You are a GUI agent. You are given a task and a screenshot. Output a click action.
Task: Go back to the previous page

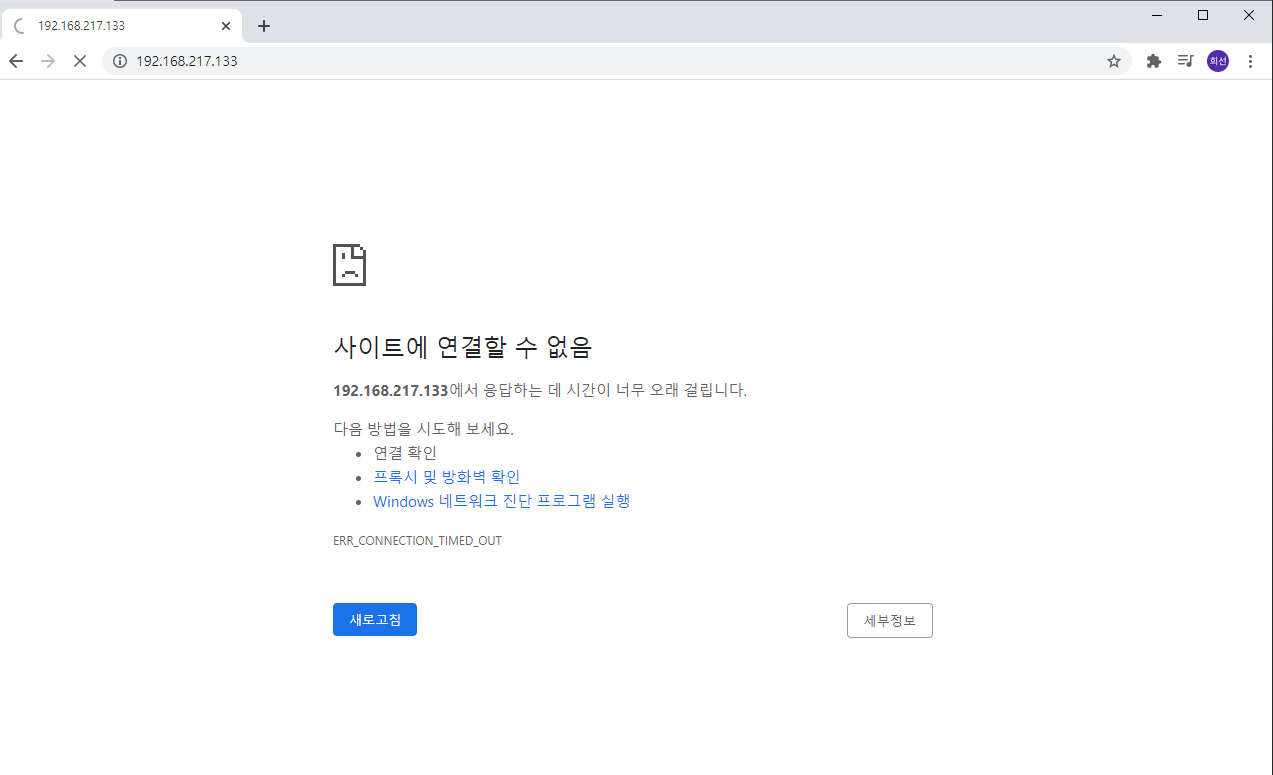tap(16, 61)
